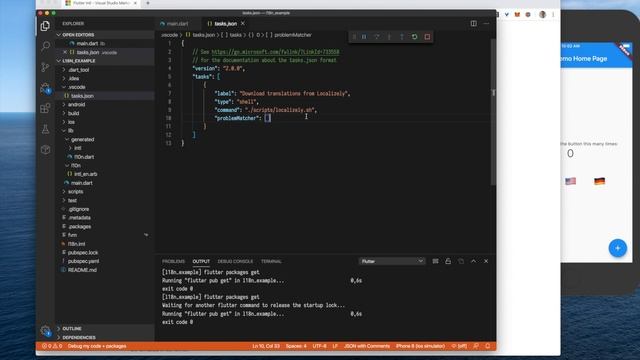This screenshot has width=640, height=360.
Task: Stop the debug session
Action: pos(427,37)
